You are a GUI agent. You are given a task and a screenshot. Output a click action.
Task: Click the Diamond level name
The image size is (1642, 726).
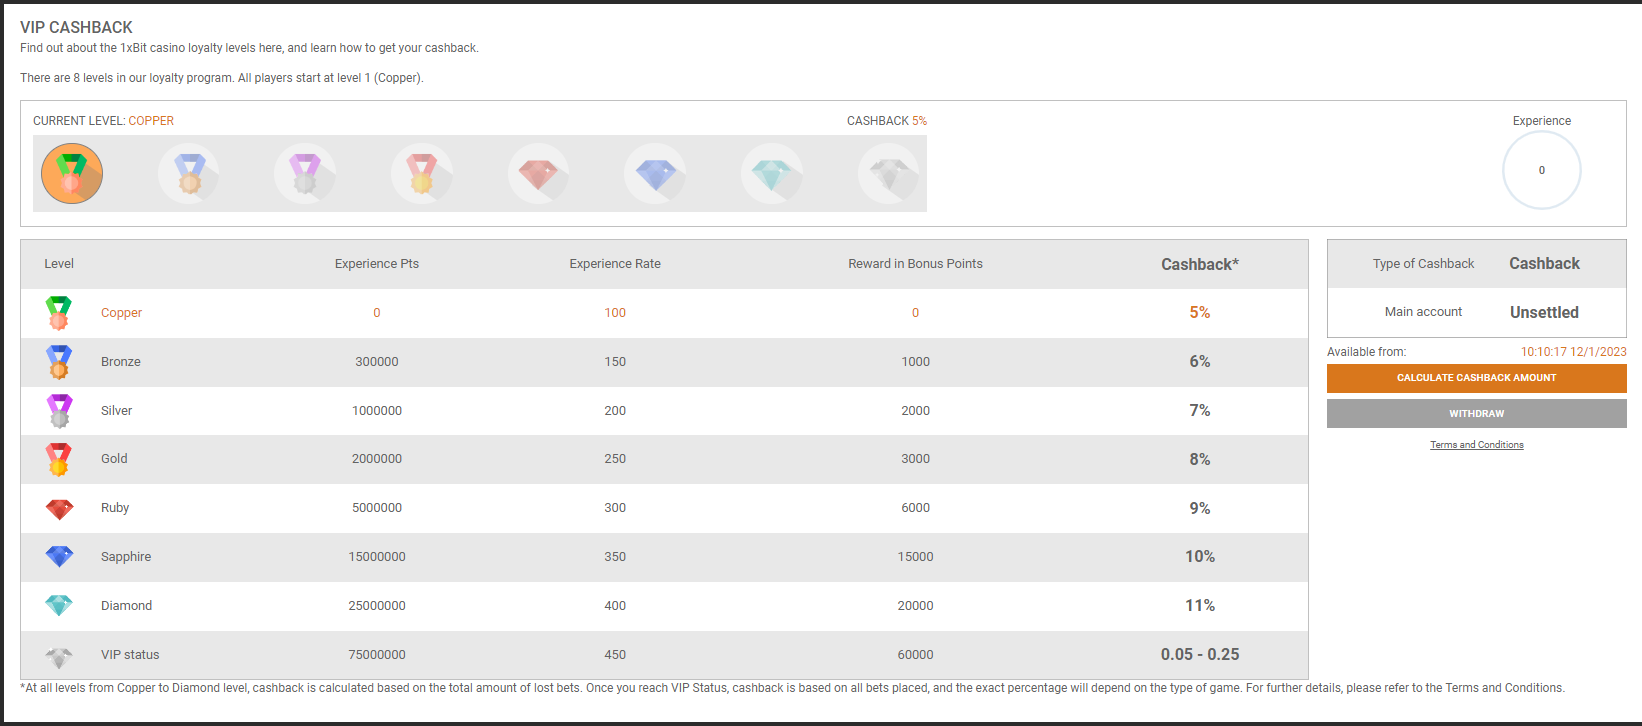click(126, 606)
